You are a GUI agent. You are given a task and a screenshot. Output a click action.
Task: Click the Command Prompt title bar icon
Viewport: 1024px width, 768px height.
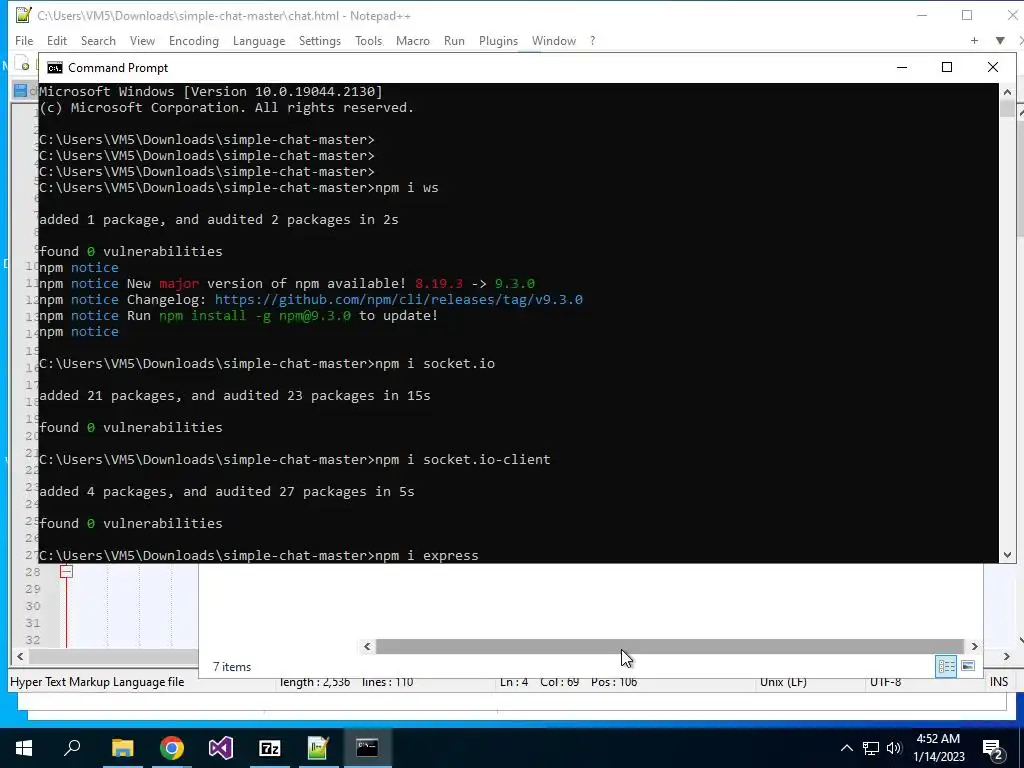(55, 68)
